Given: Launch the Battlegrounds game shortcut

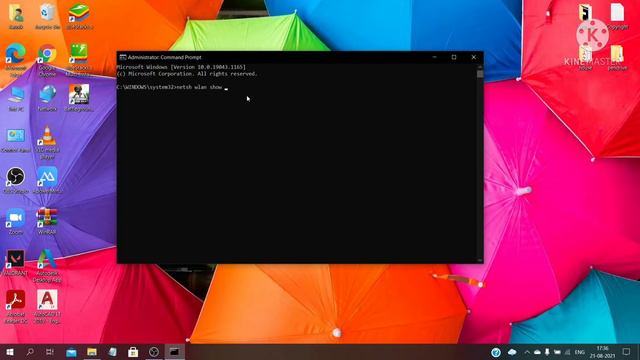Looking at the screenshot, I should [79, 98].
